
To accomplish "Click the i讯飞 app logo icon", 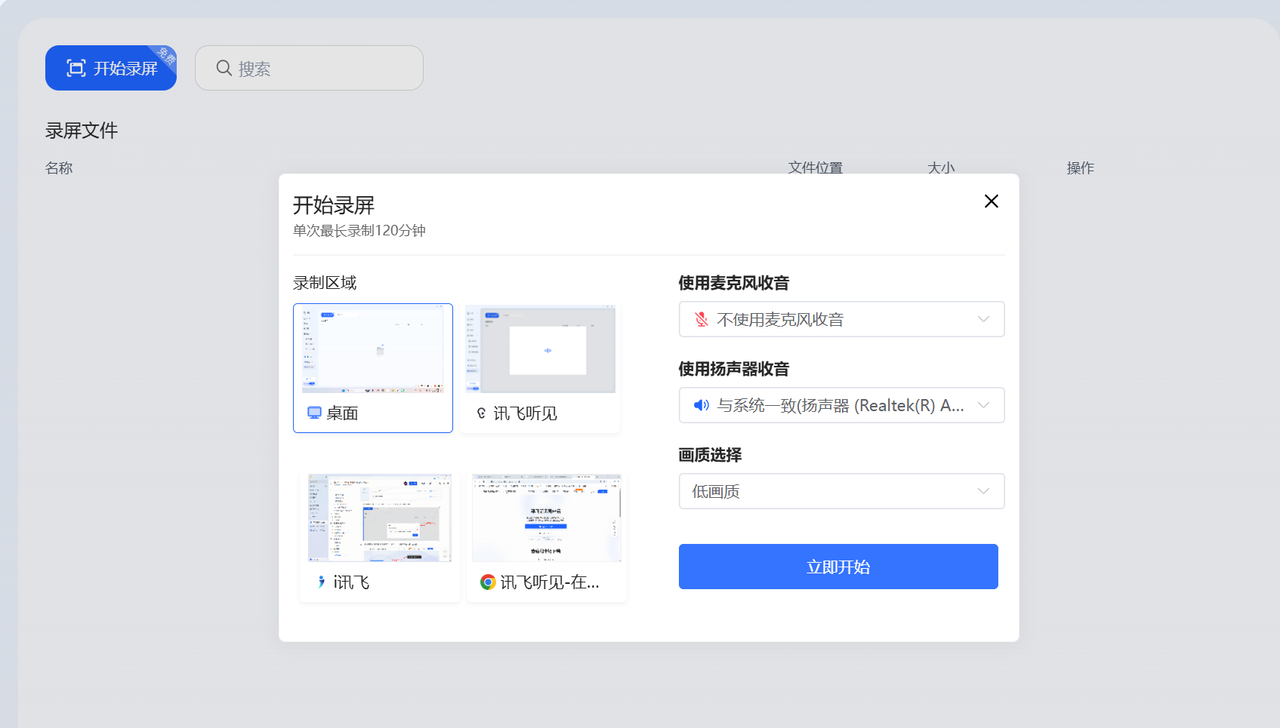I will tap(320, 582).
